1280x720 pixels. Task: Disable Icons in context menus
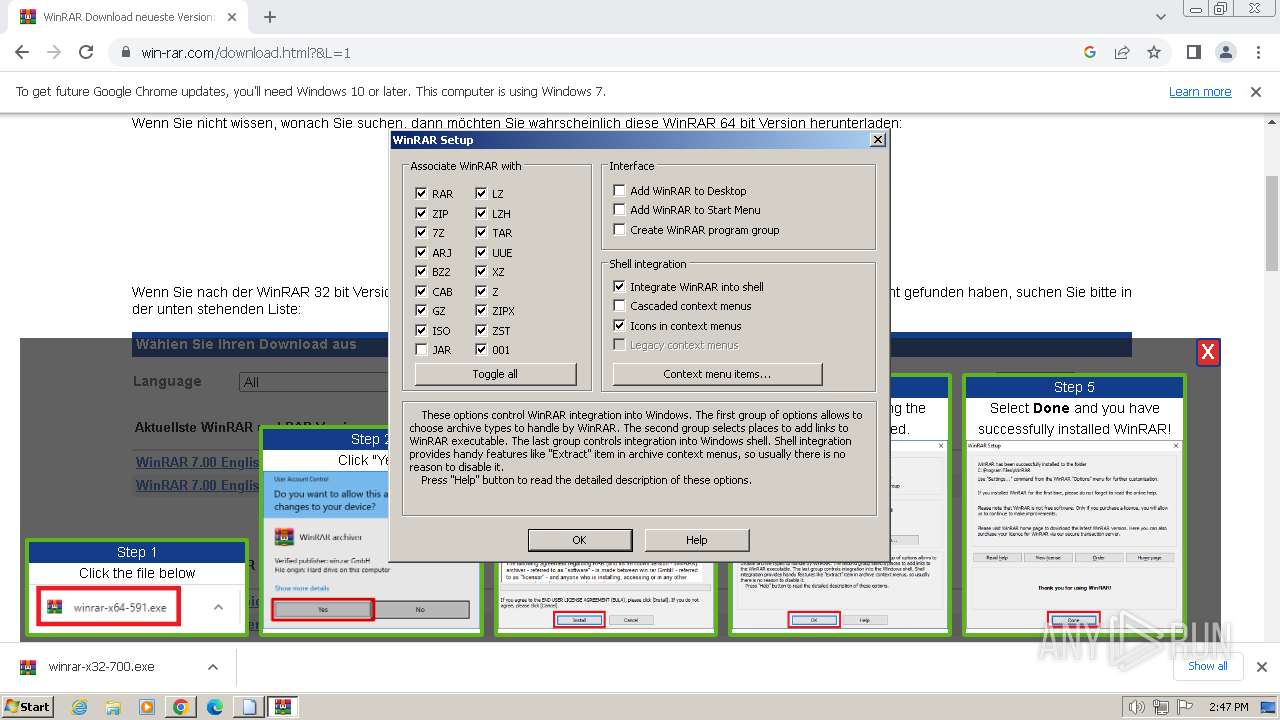[x=619, y=326]
